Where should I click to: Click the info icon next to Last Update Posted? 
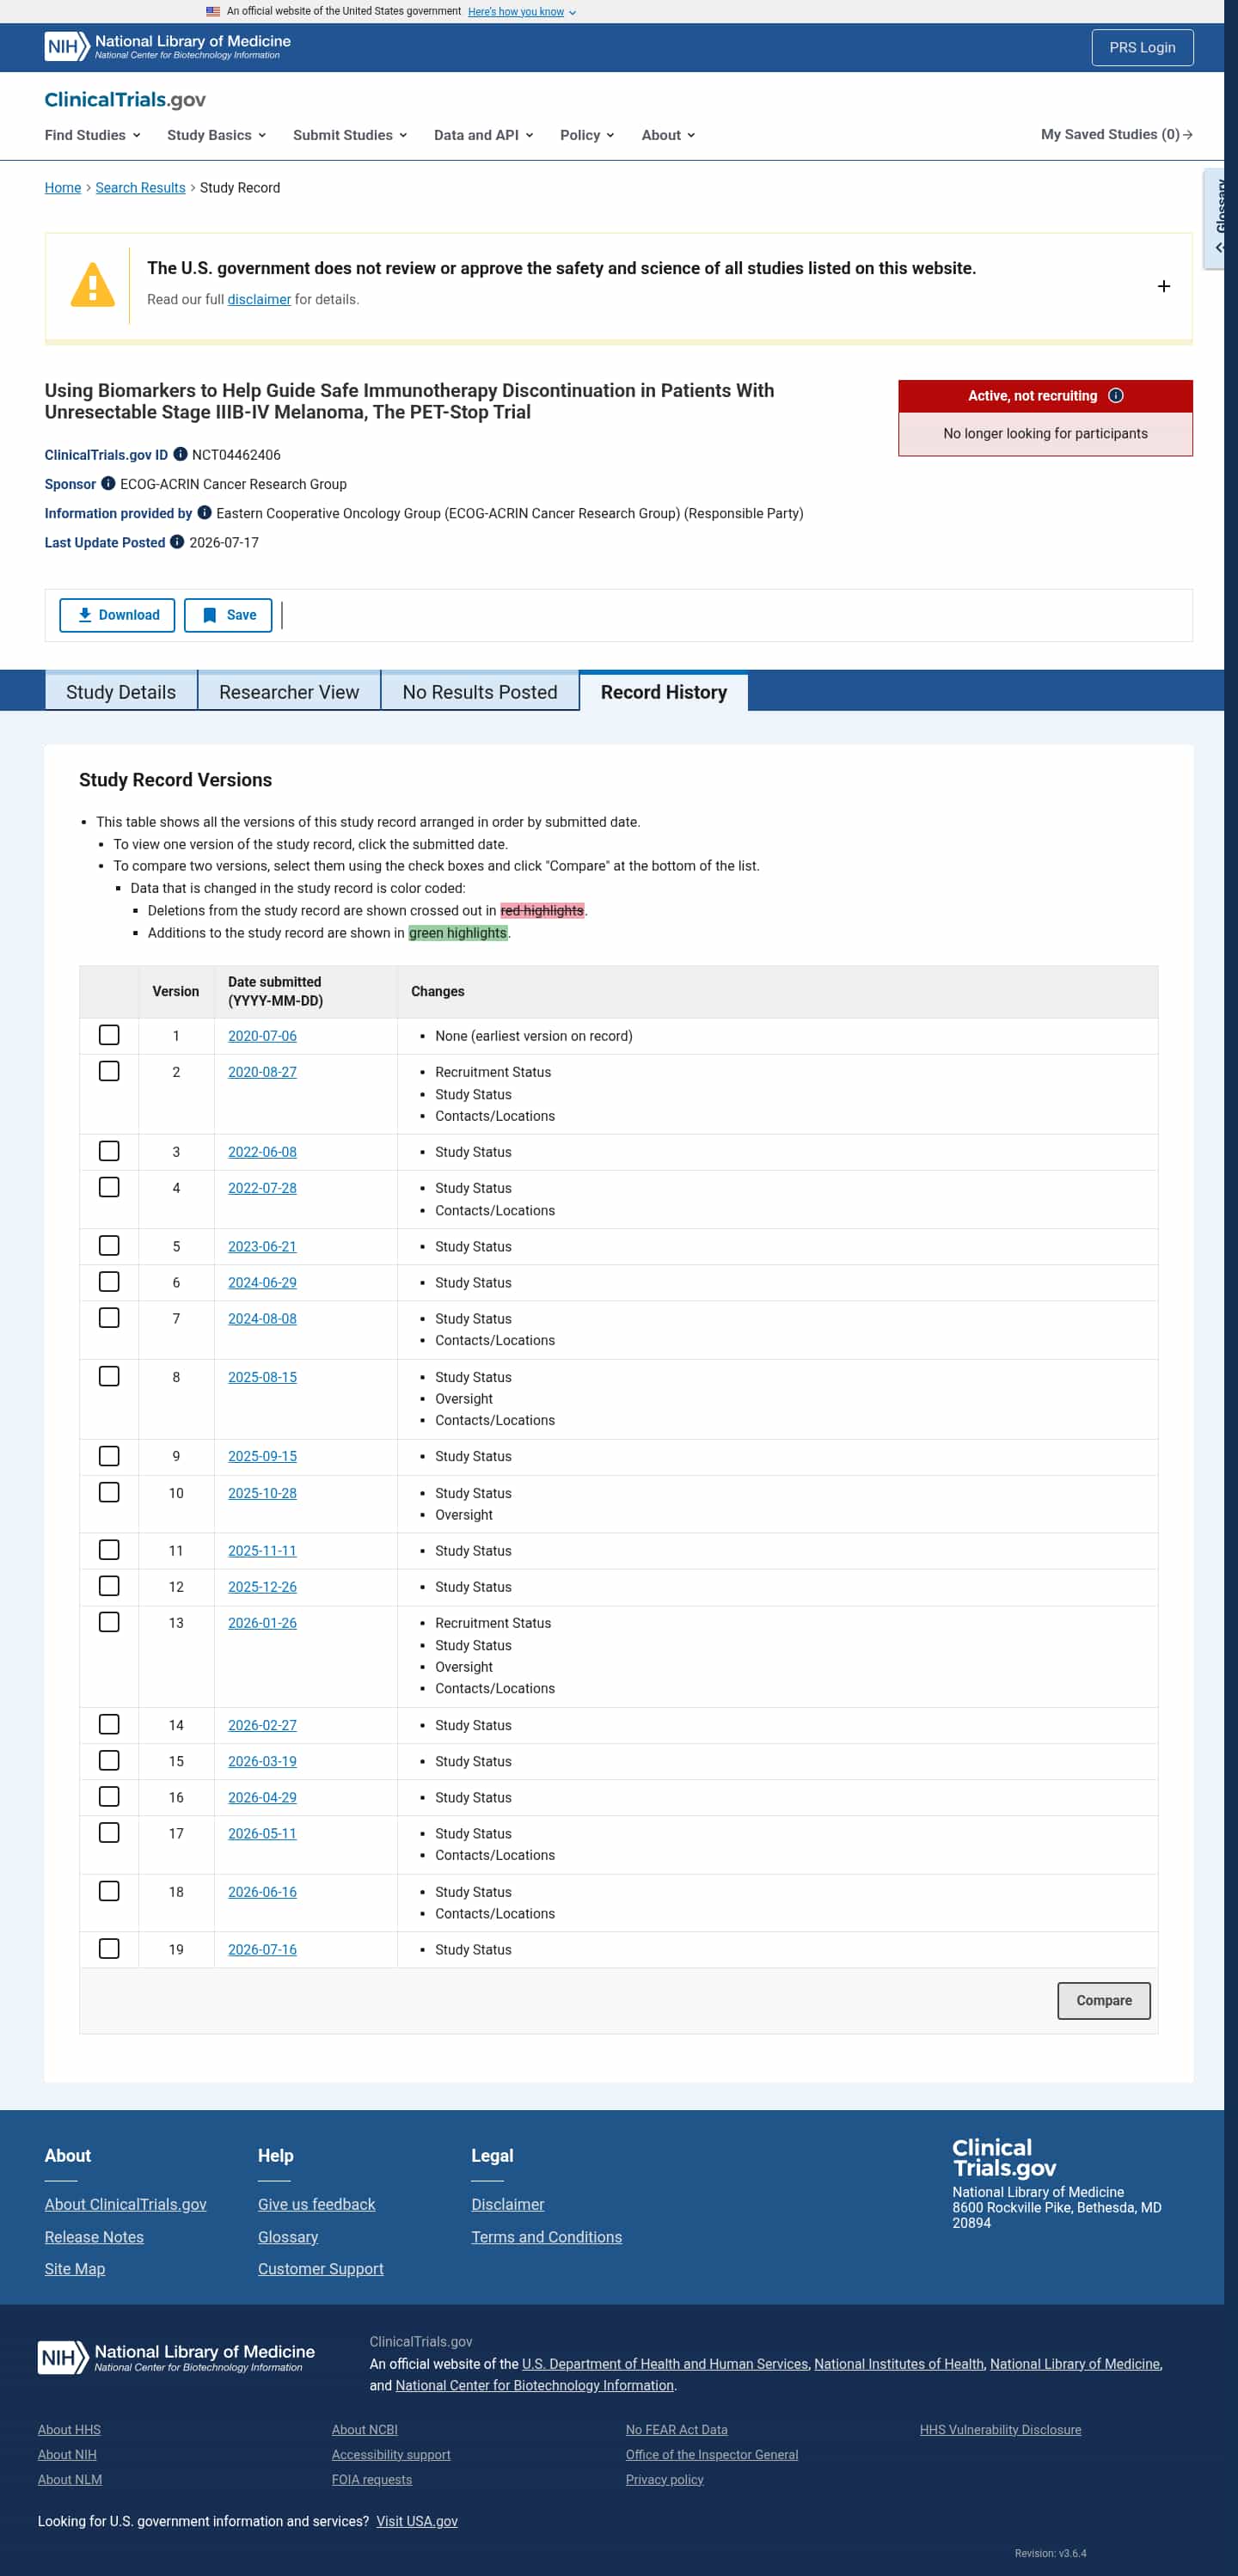tap(177, 542)
